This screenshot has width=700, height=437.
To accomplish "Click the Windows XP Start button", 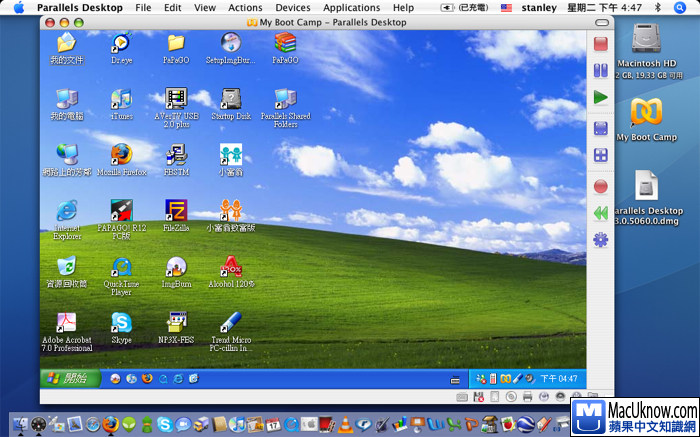I will (70, 378).
